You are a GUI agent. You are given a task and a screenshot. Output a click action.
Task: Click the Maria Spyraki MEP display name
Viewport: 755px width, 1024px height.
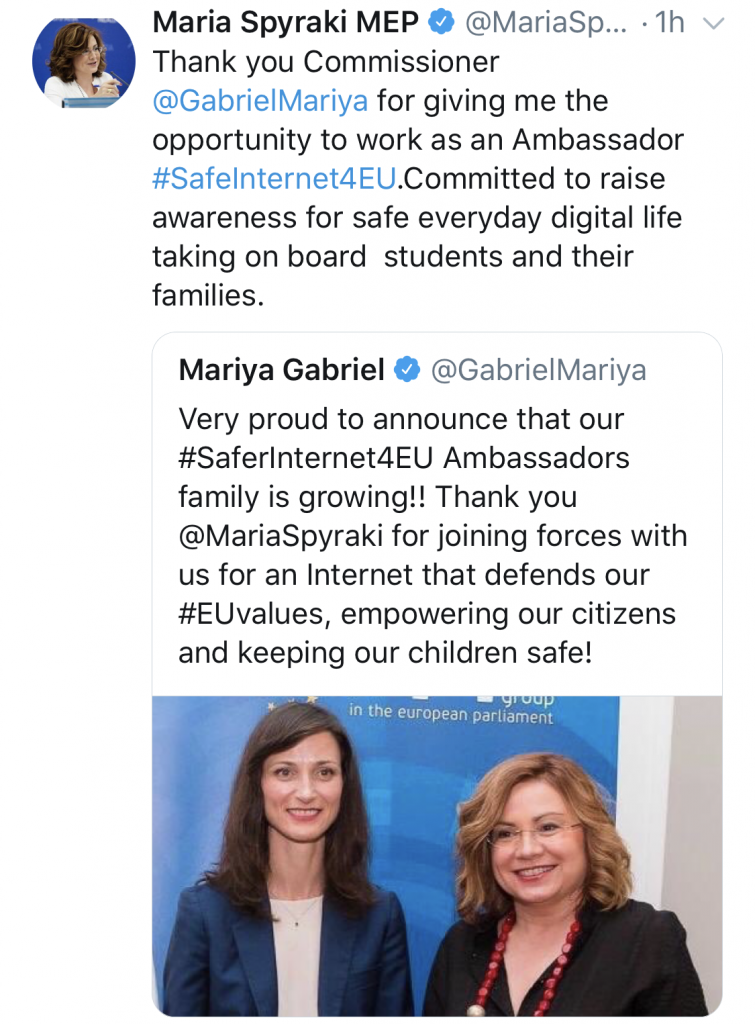(280, 21)
